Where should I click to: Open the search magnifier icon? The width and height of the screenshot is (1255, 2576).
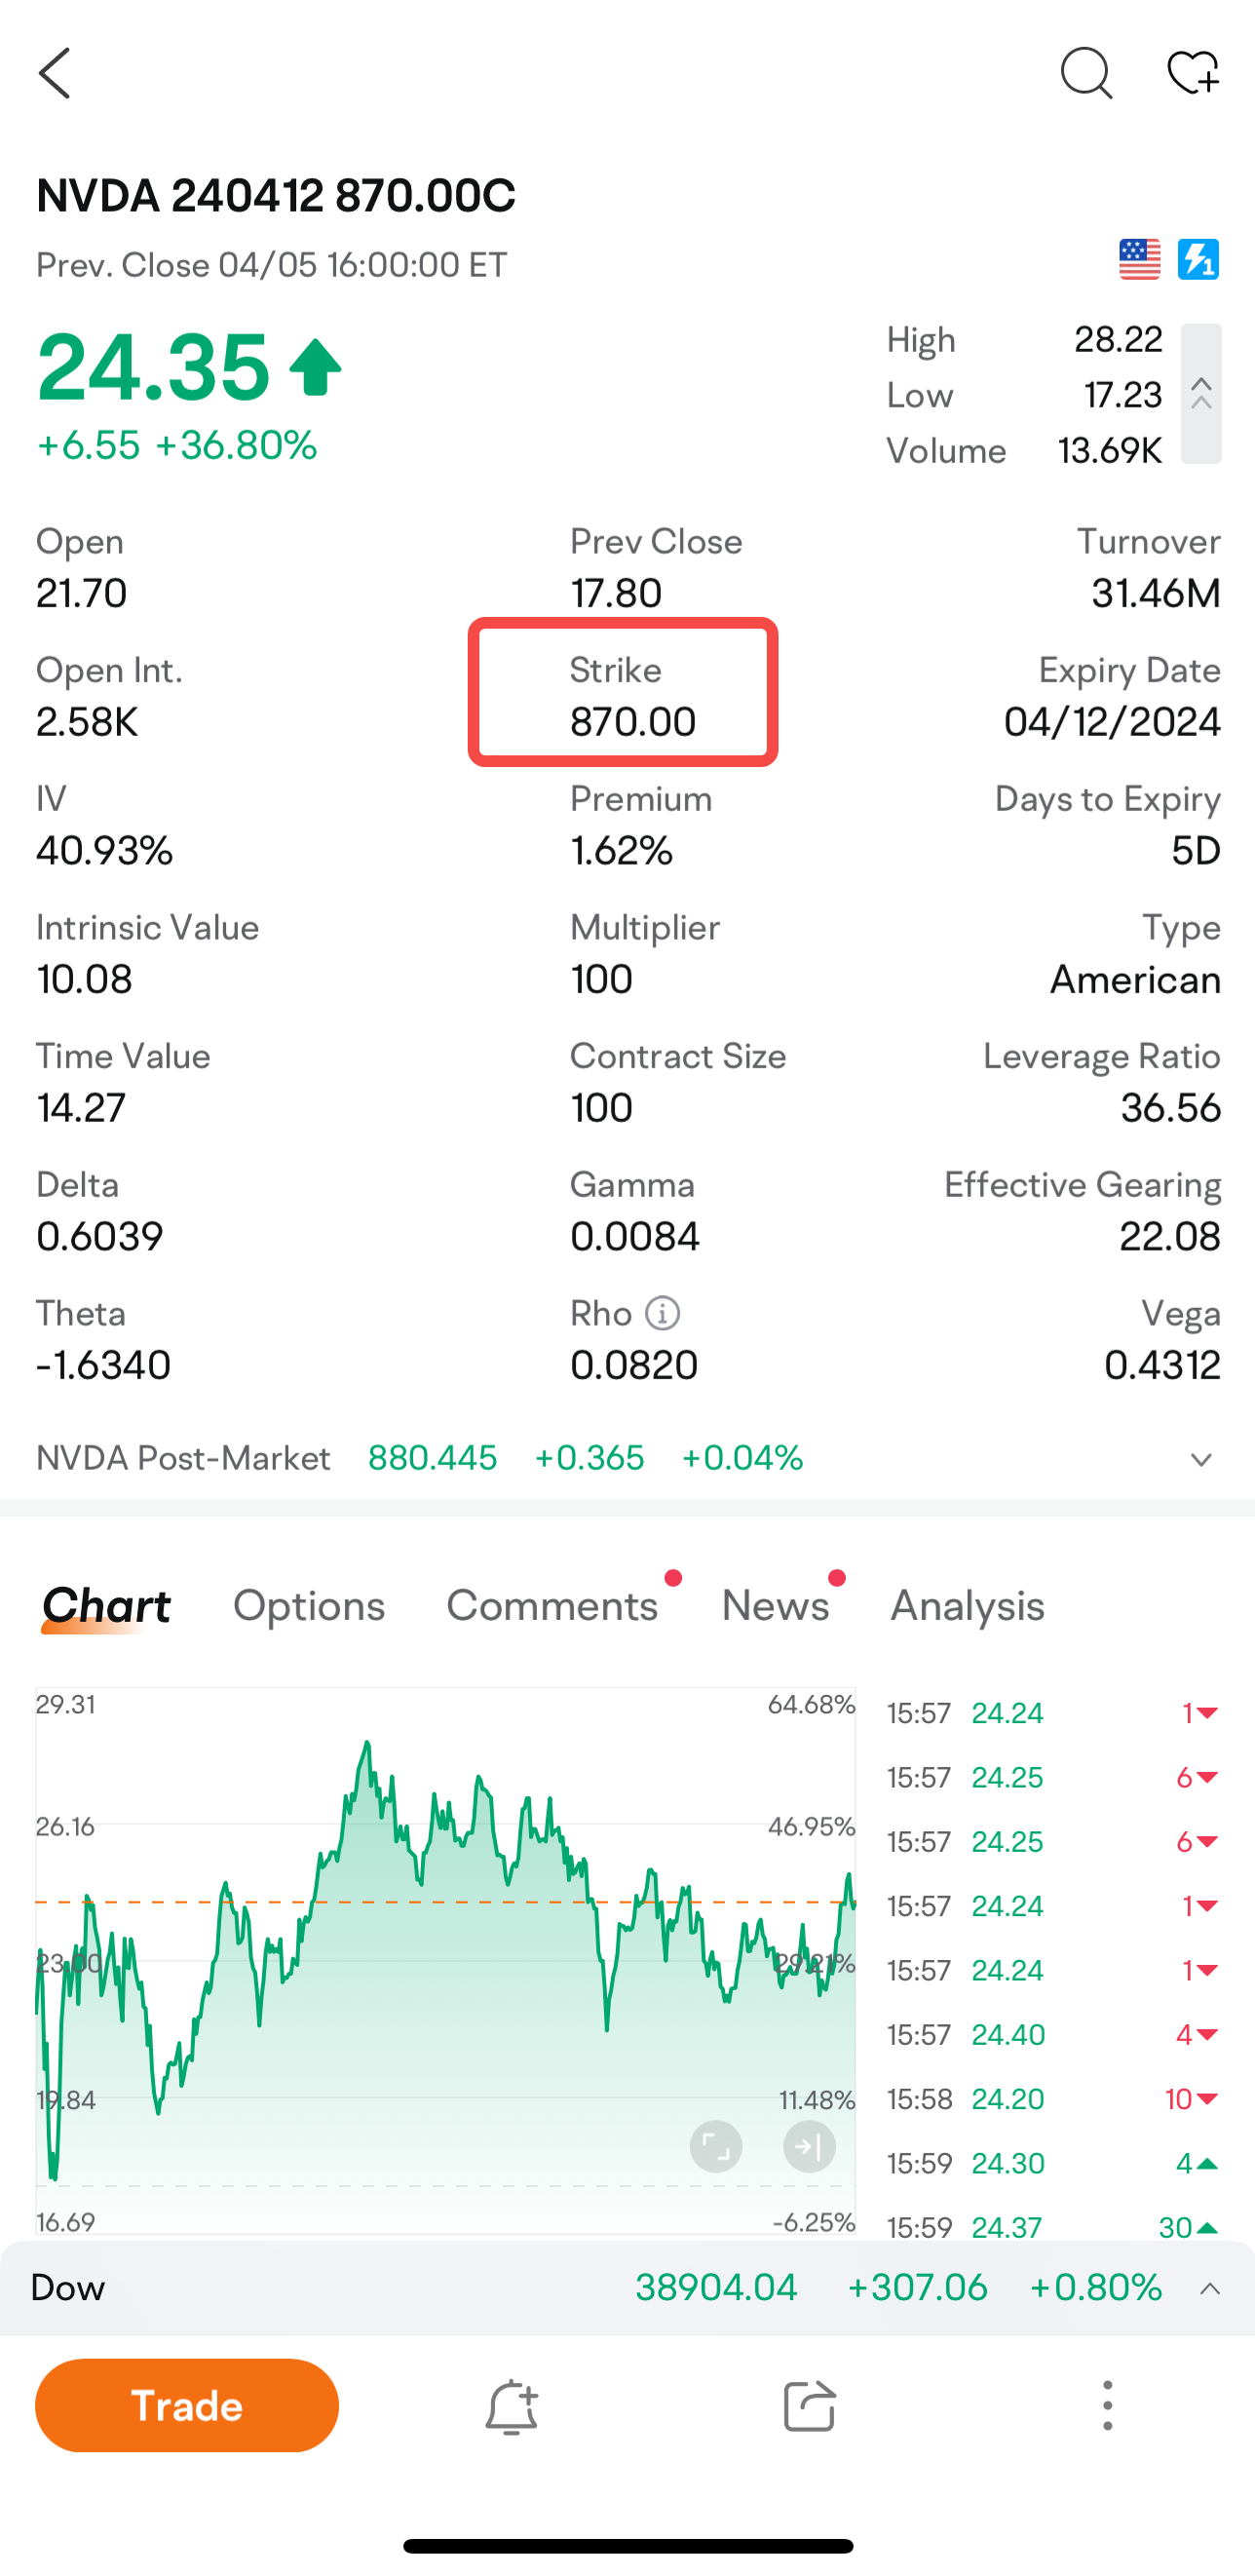1086,73
